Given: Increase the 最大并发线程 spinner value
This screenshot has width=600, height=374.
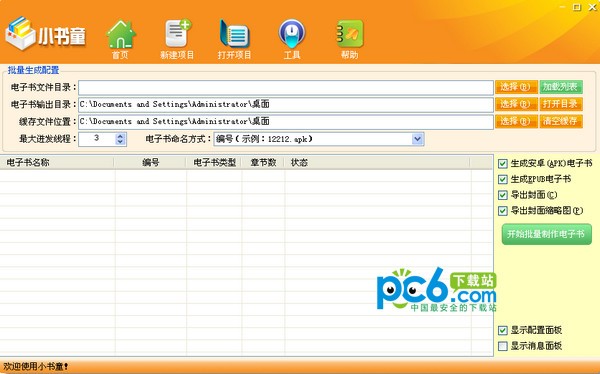Looking at the screenshot, I should (120, 136).
